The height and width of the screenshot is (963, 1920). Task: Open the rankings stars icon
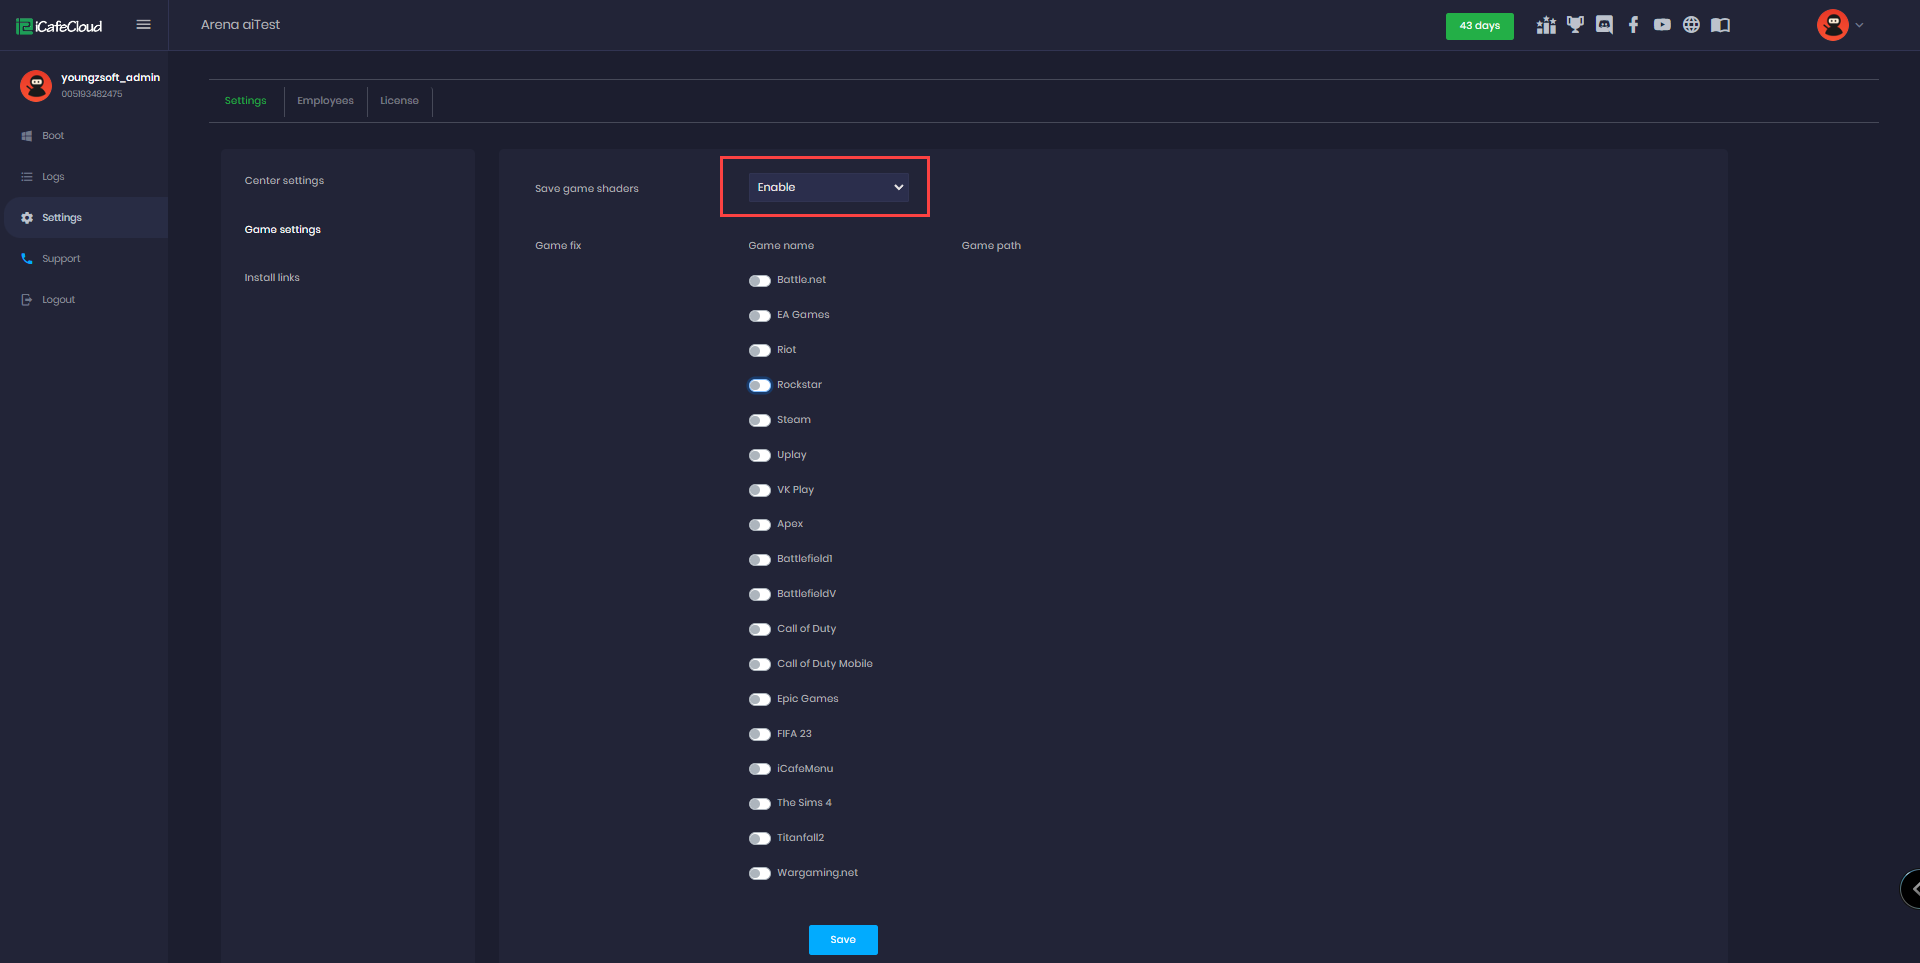[1546, 25]
